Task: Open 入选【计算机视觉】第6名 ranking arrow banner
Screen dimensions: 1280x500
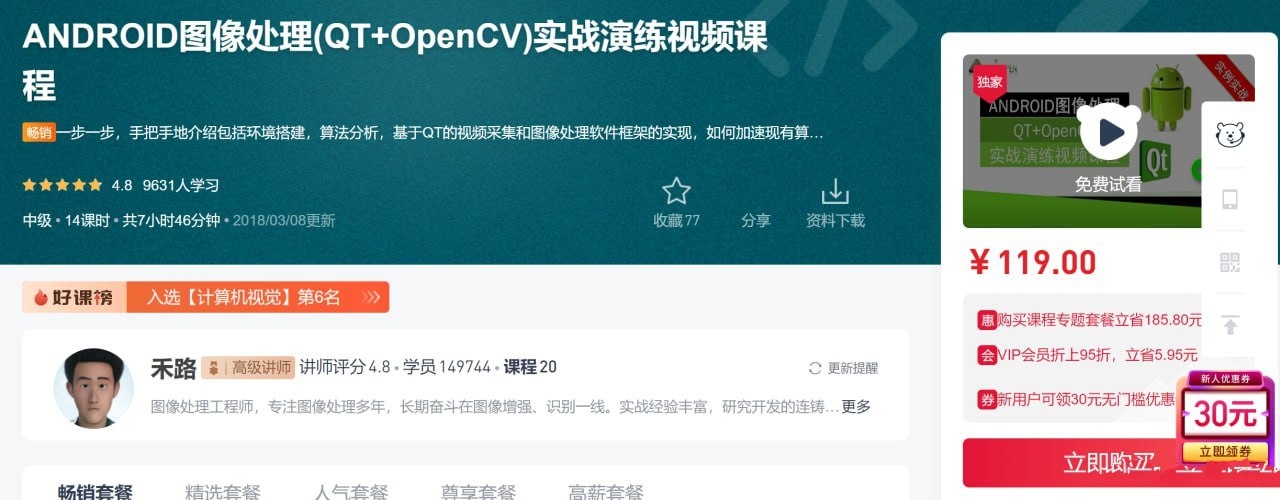Action: pos(258,297)
